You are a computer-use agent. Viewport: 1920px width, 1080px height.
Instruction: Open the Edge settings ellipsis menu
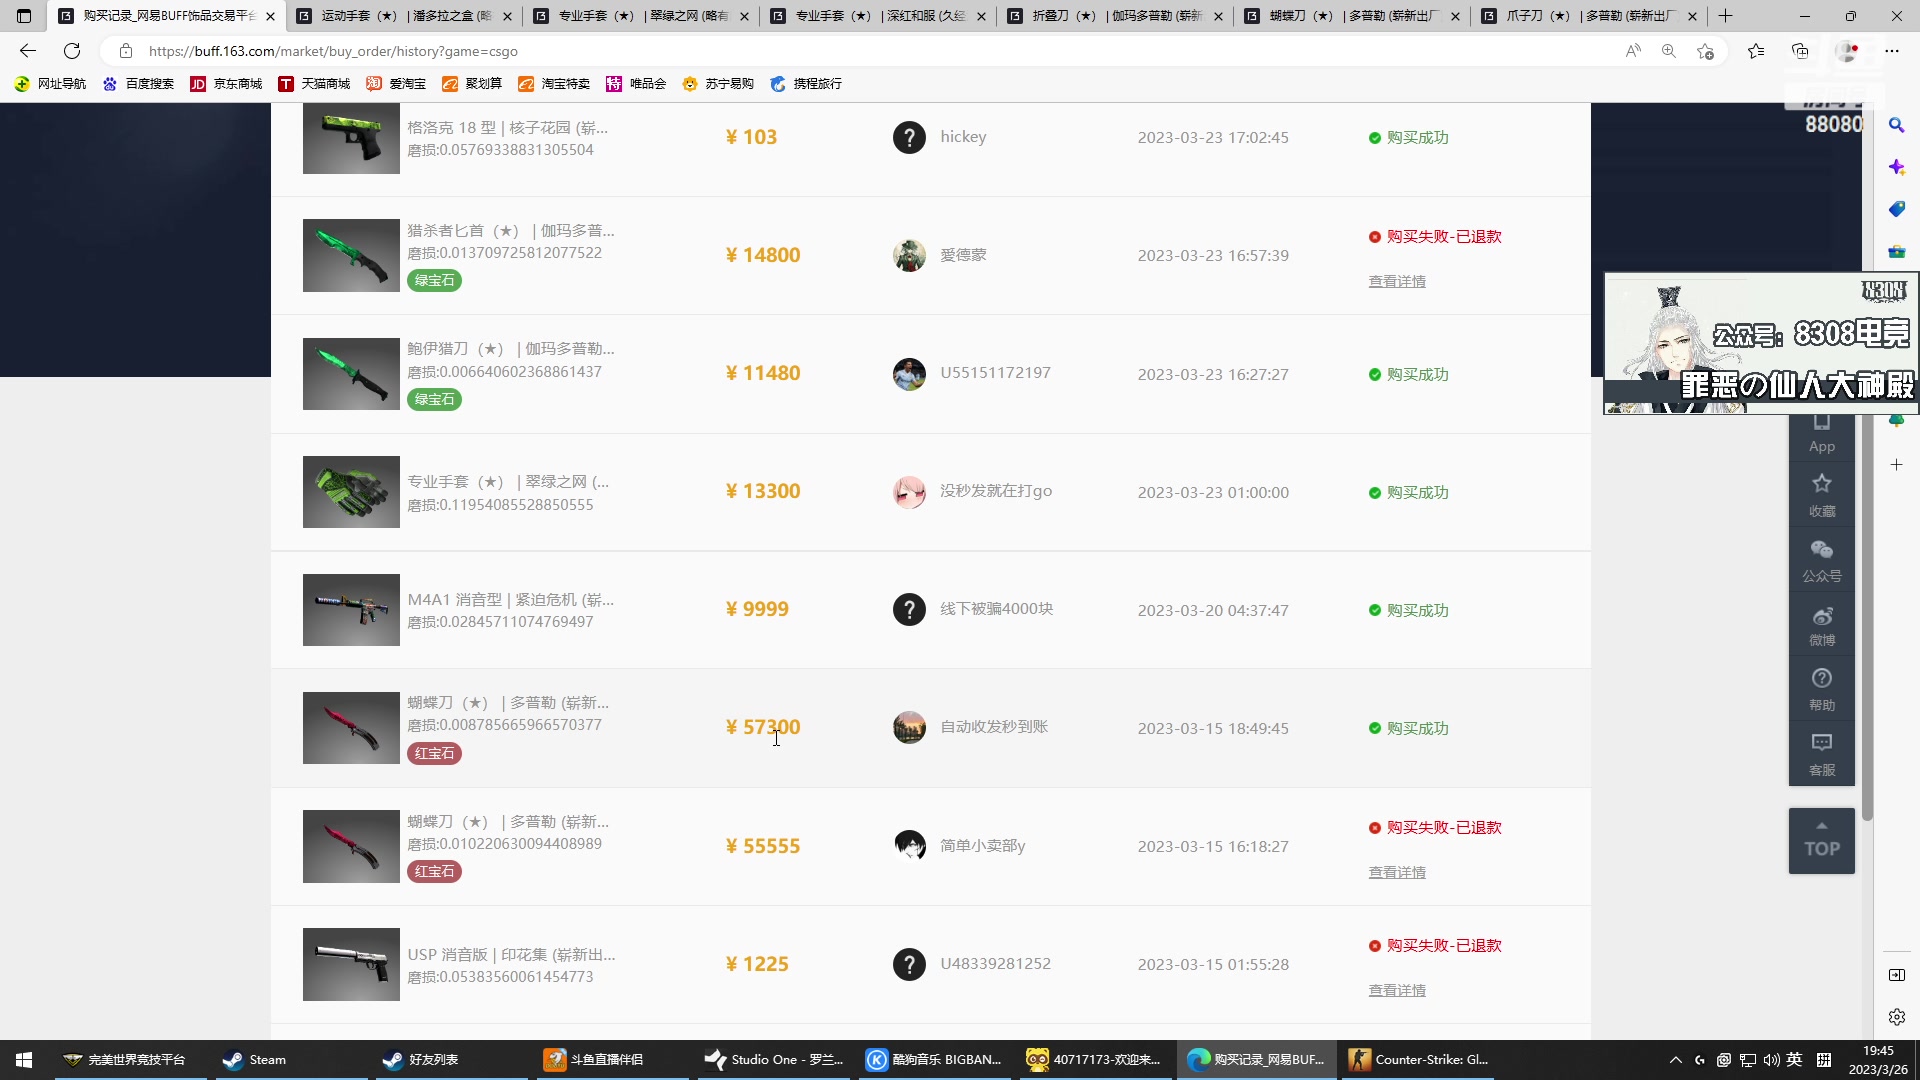[1892, 51]
